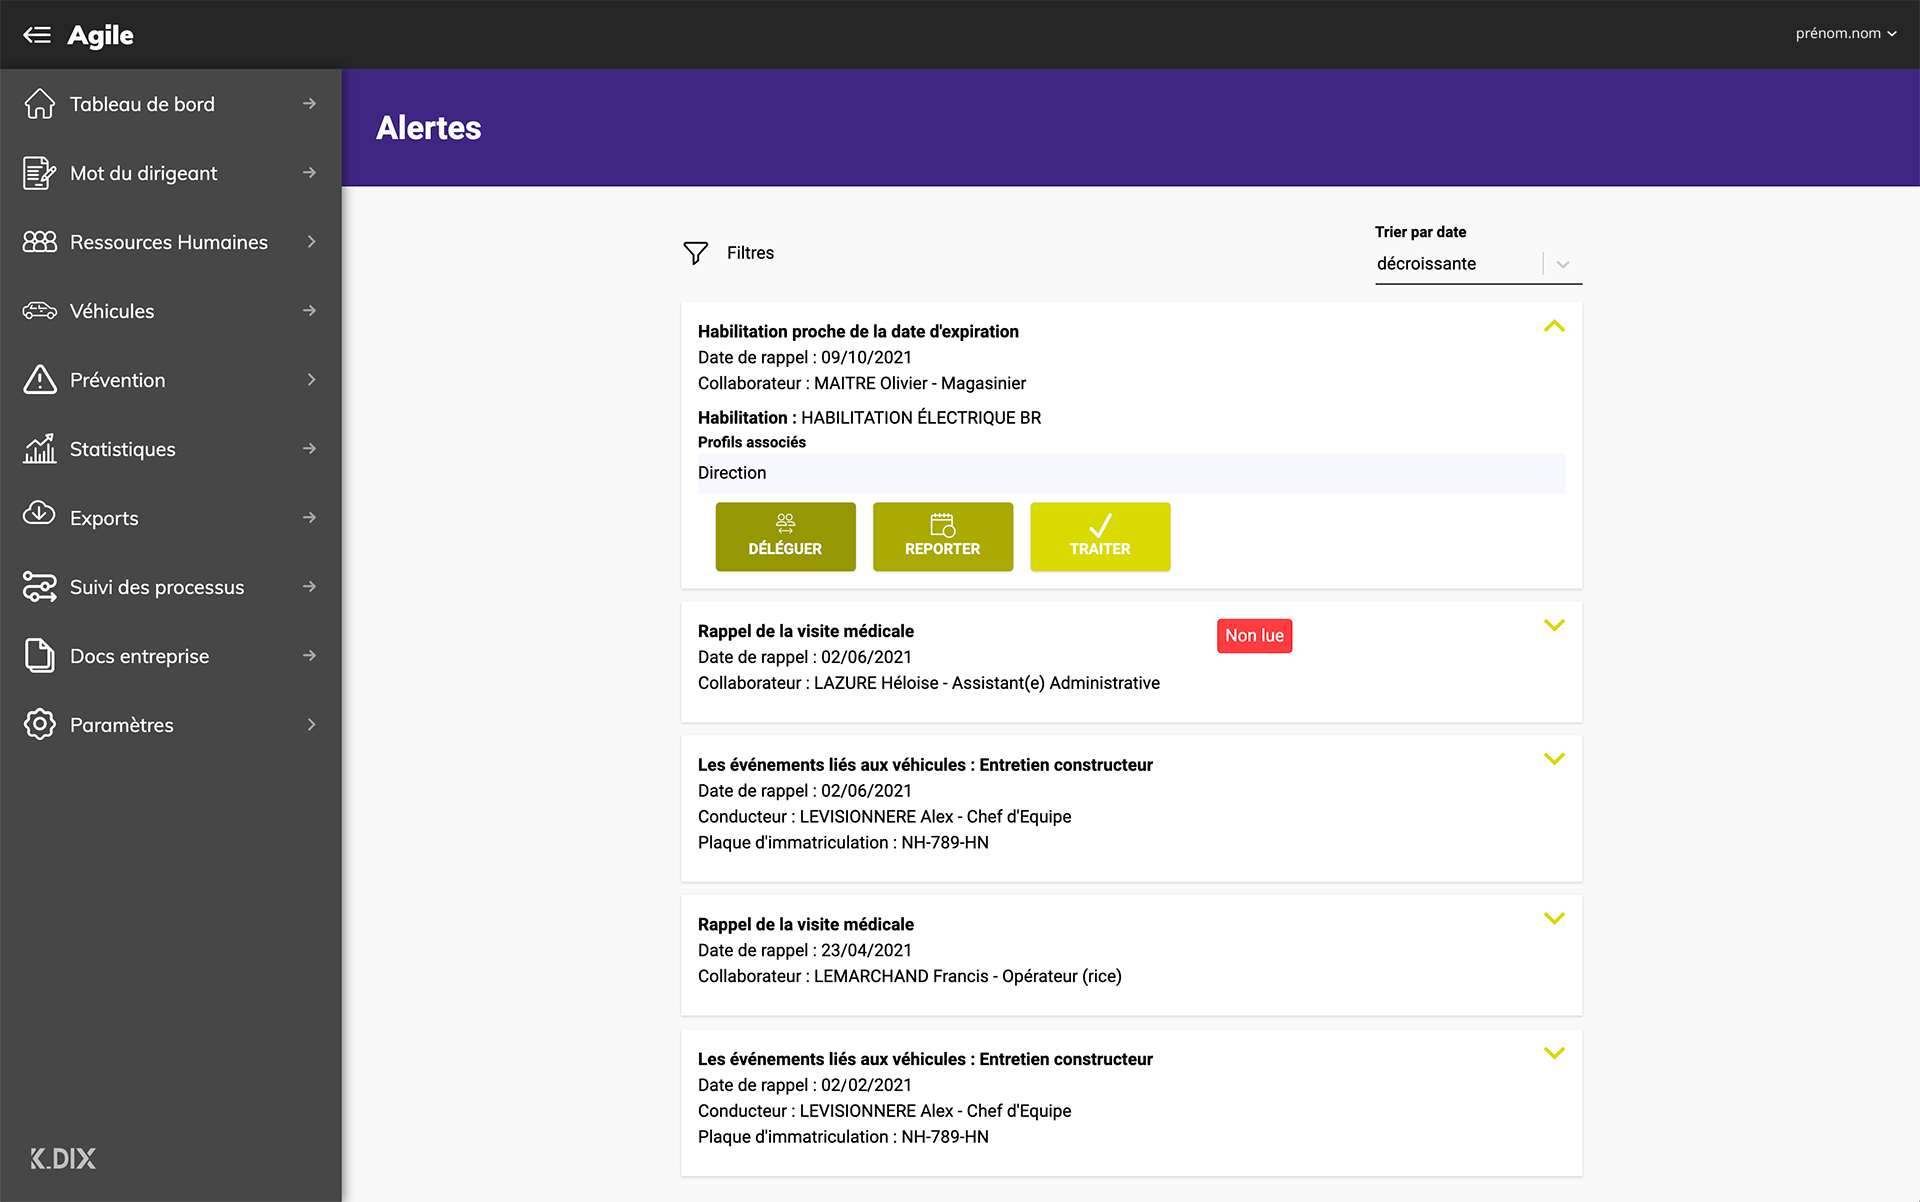Expand the Paramètres submenu chevron
1920x1202 pixels.
312,725
